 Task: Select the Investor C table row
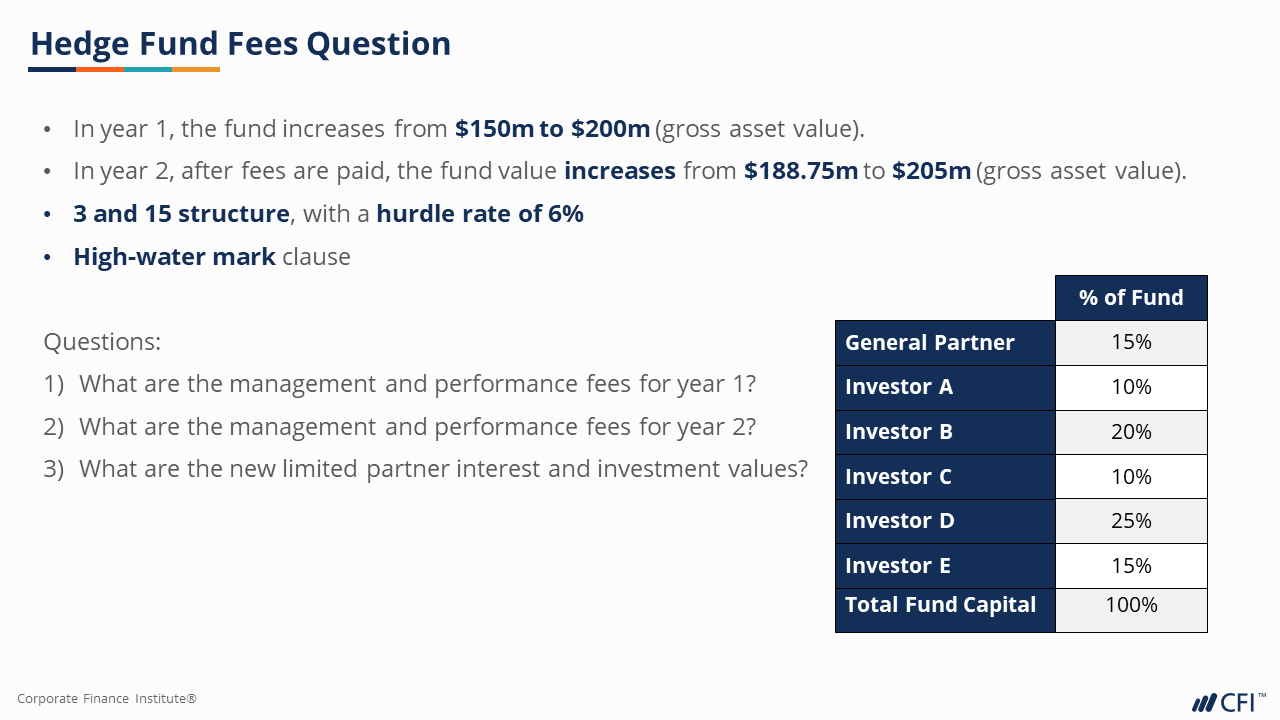(1021, 477)
